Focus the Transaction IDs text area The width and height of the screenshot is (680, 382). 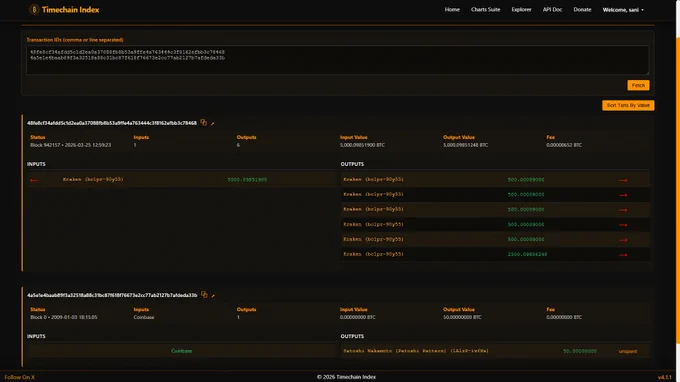click(337, 60)
